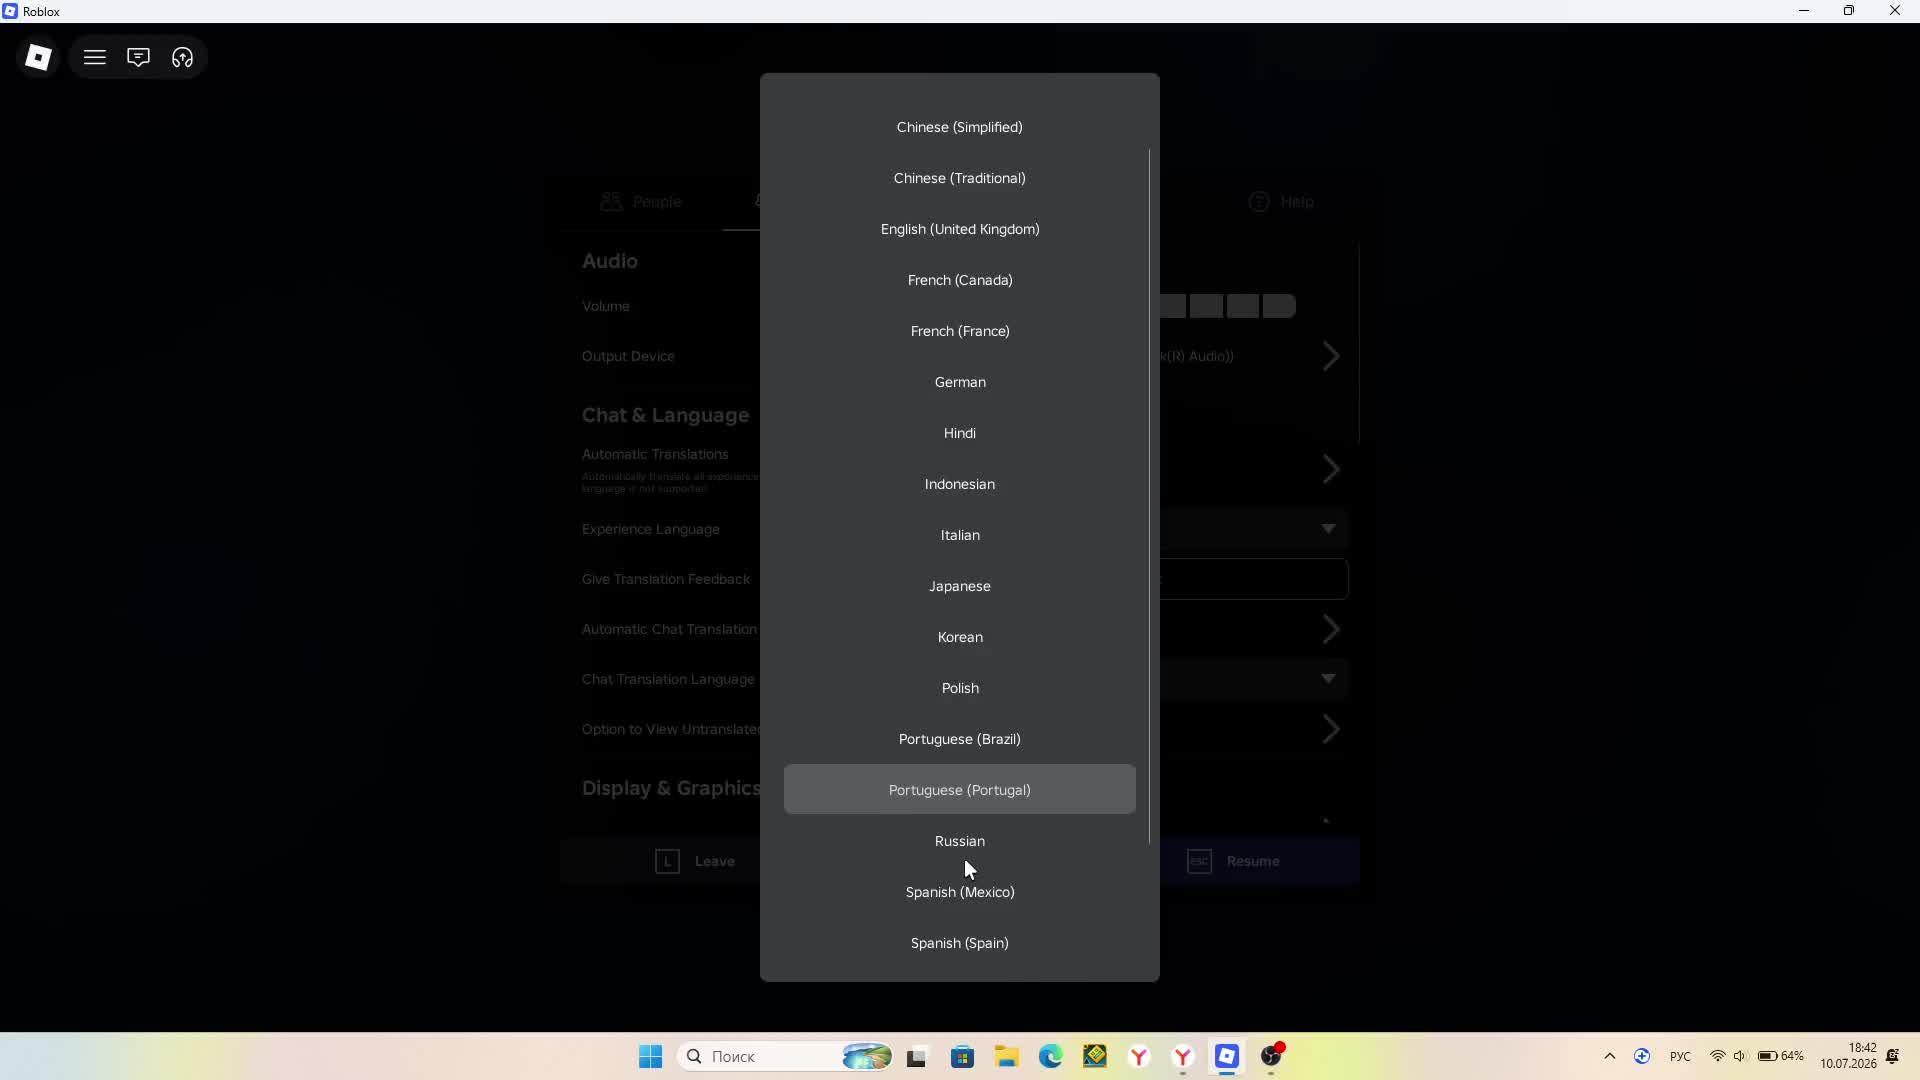Click the first Yandex browser icon
This screenshot has height=1080, width=1920.
1139,1056
